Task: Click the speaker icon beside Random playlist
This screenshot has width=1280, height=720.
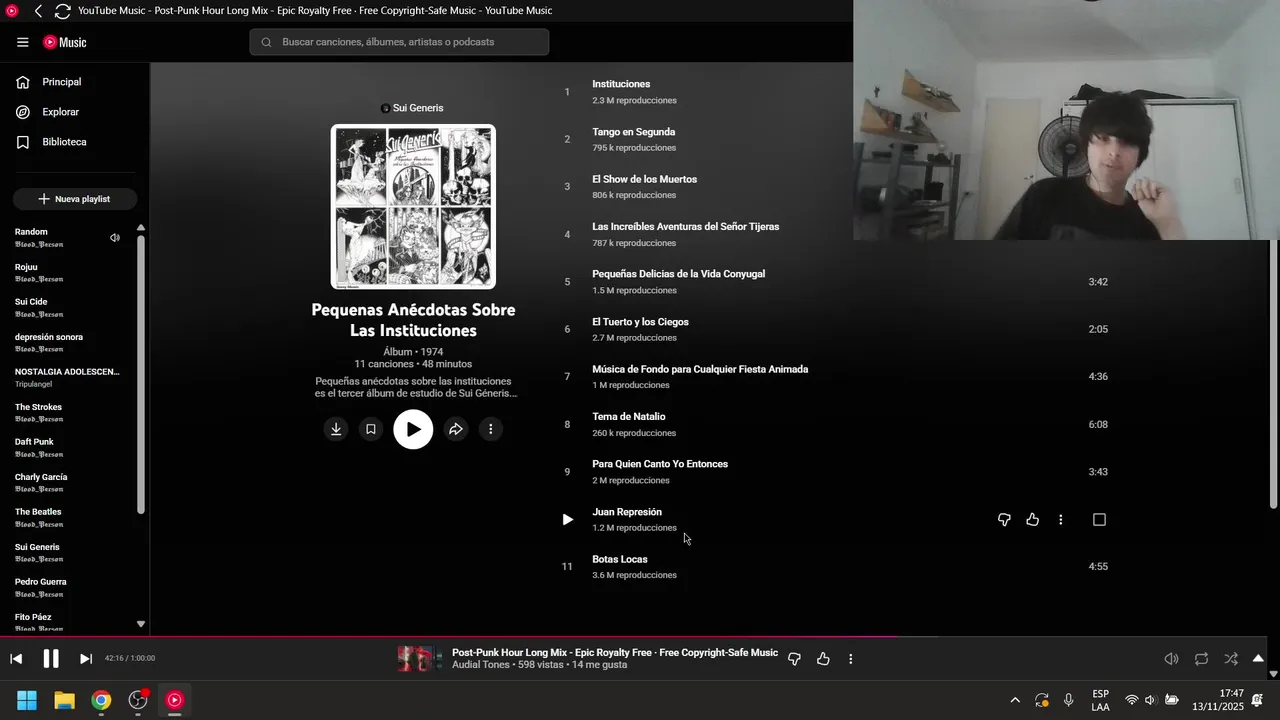Action: click(x=115, y=238)
